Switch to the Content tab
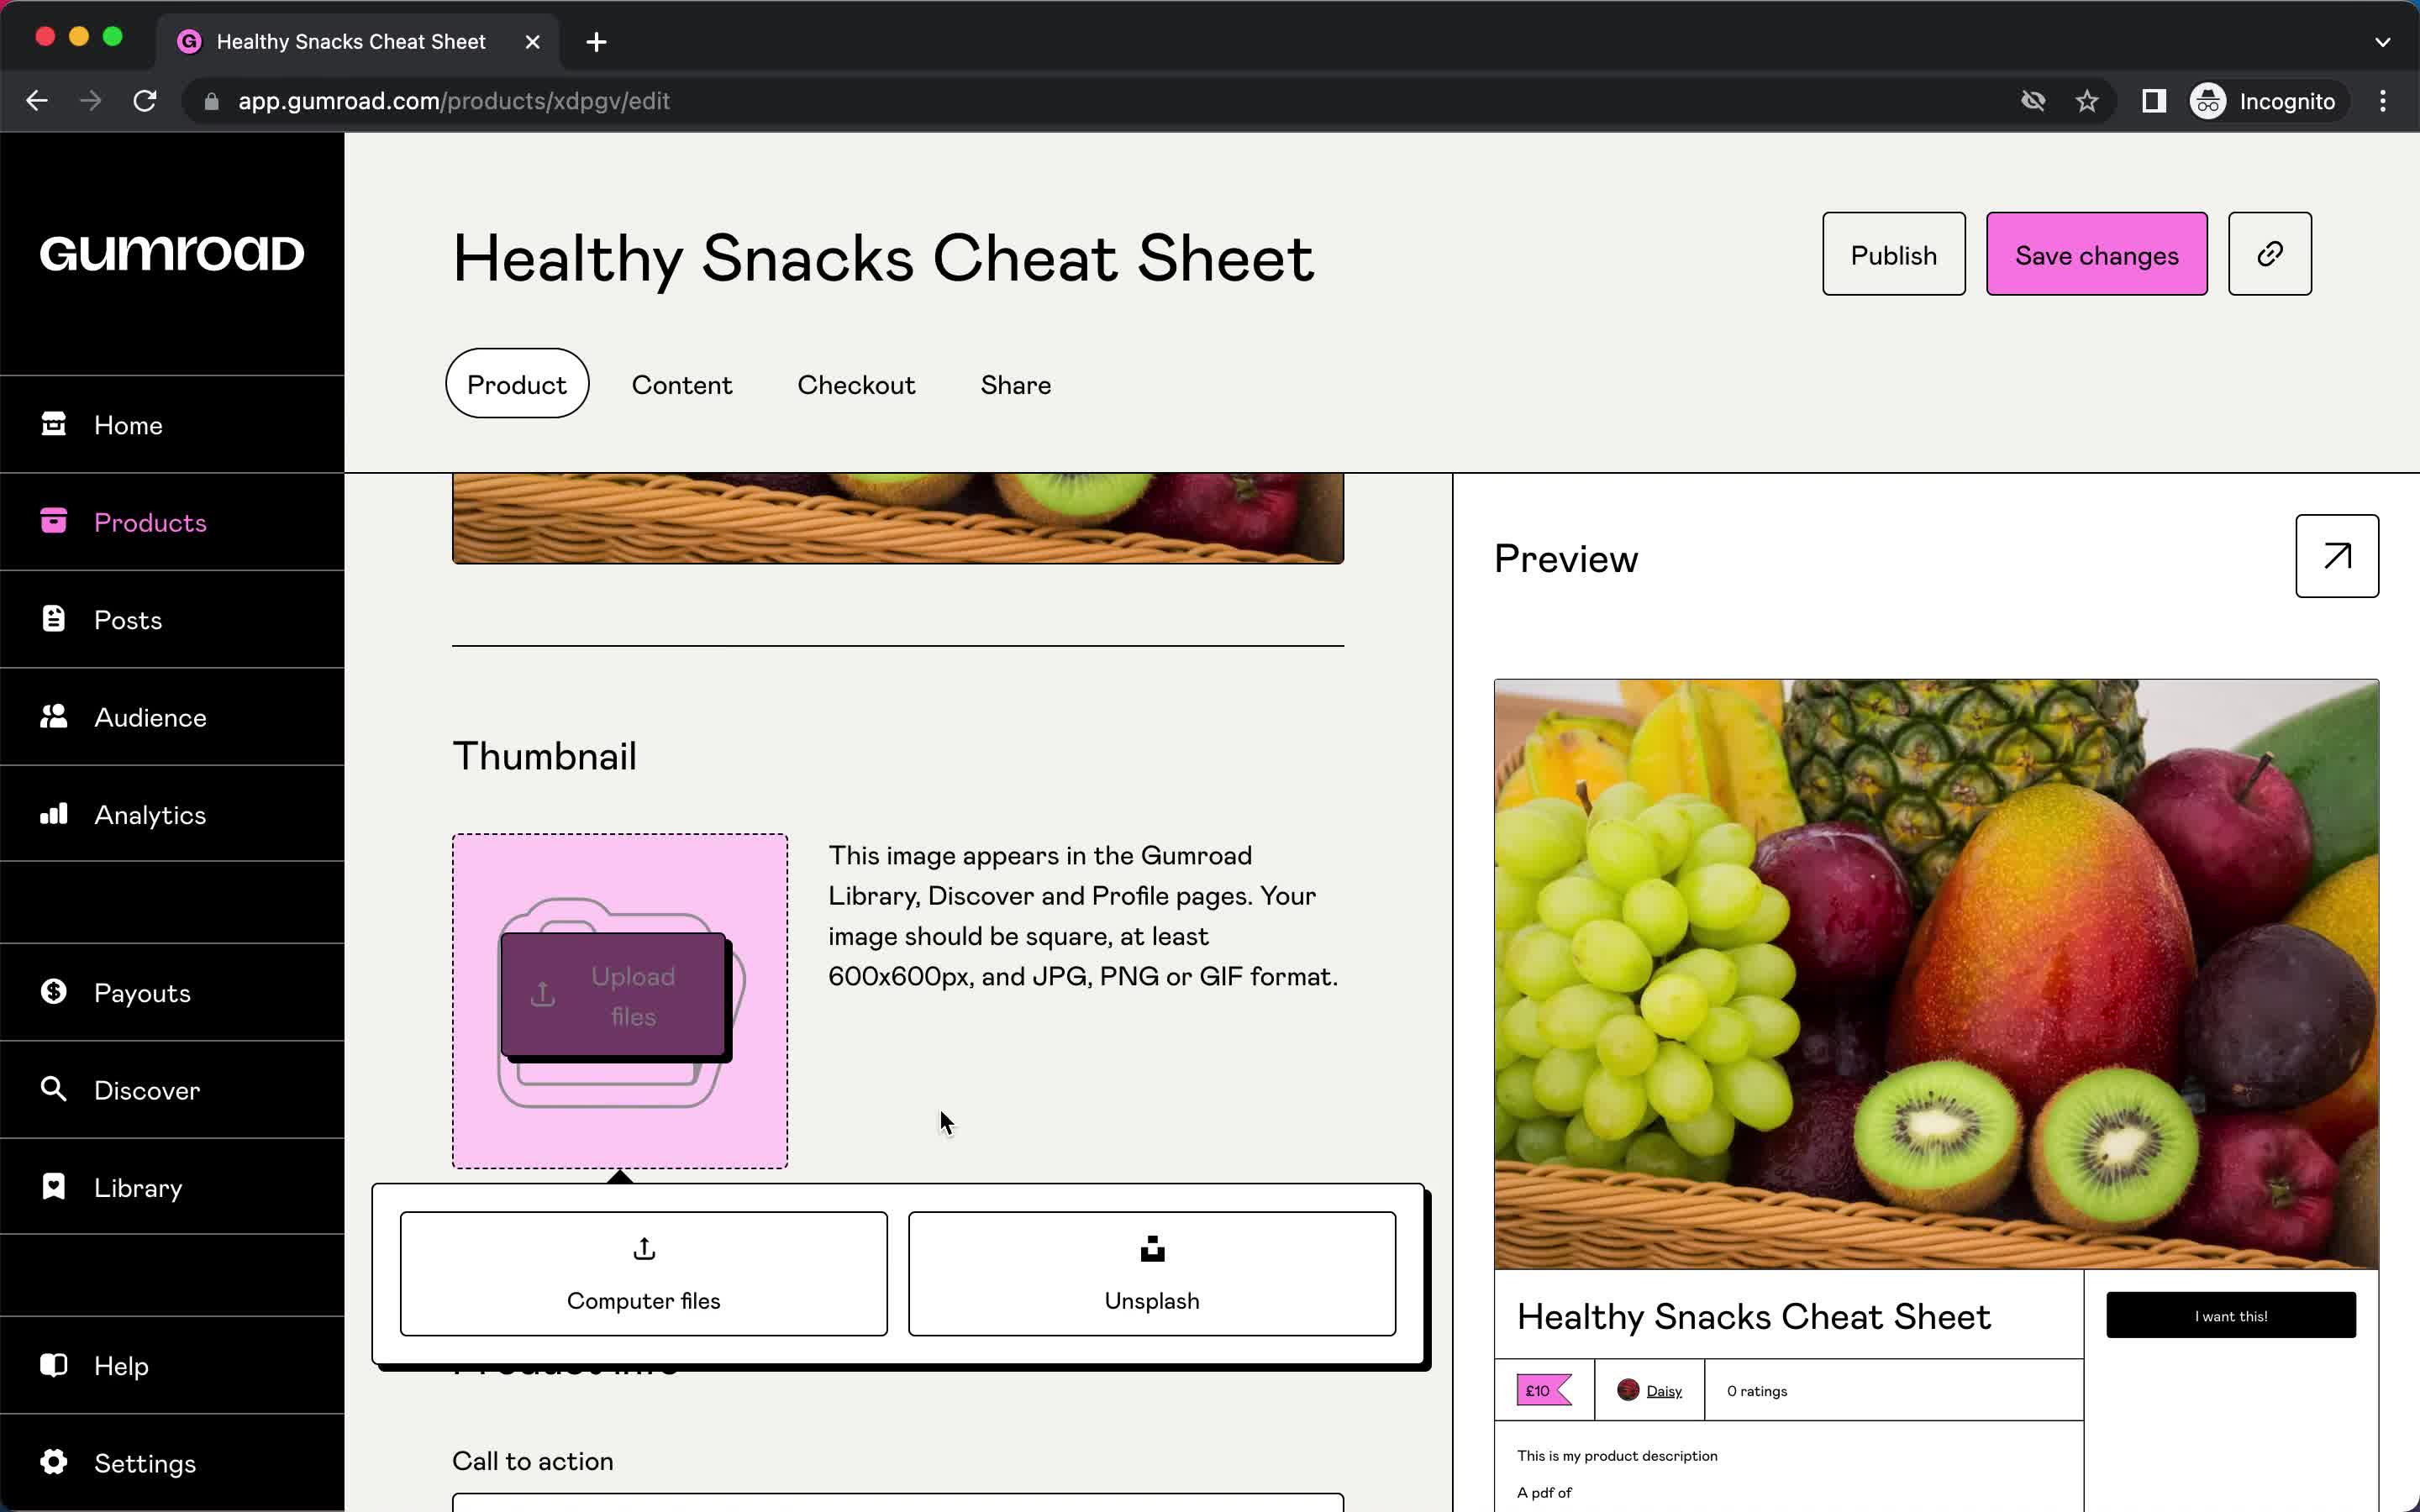The image size is (2420, 1512). point(681,385)
